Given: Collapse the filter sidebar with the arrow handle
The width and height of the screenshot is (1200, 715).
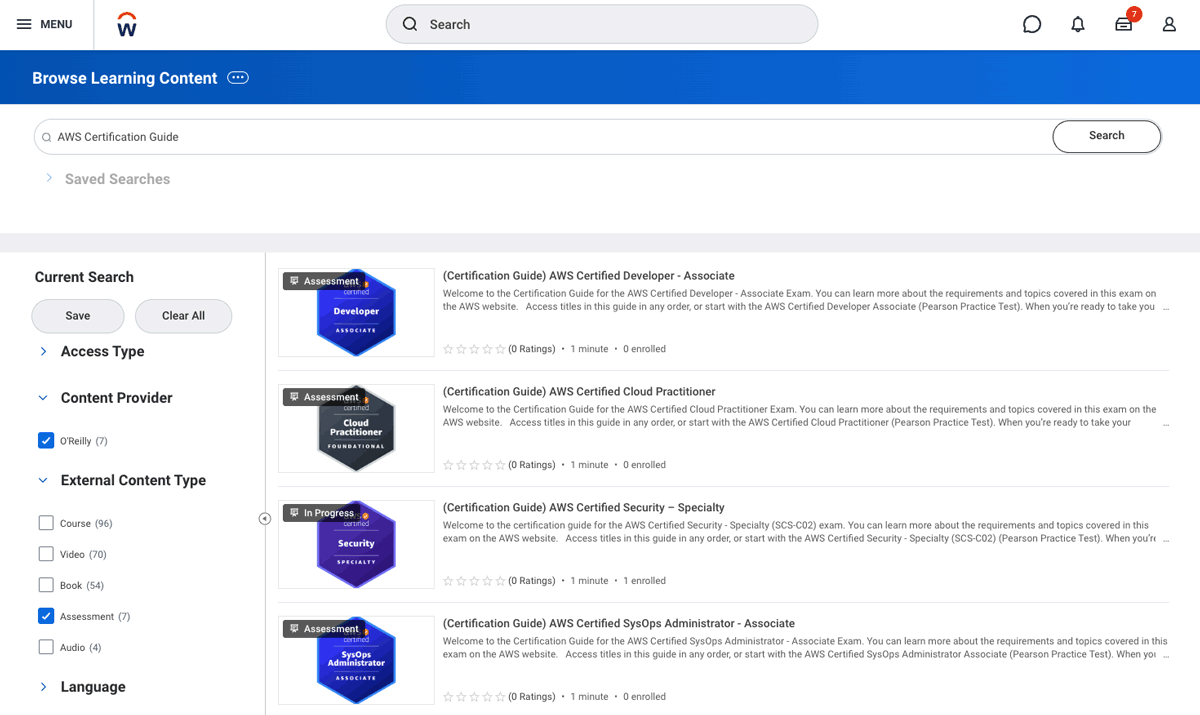Looking at the screenshot, I should point(265,518).
